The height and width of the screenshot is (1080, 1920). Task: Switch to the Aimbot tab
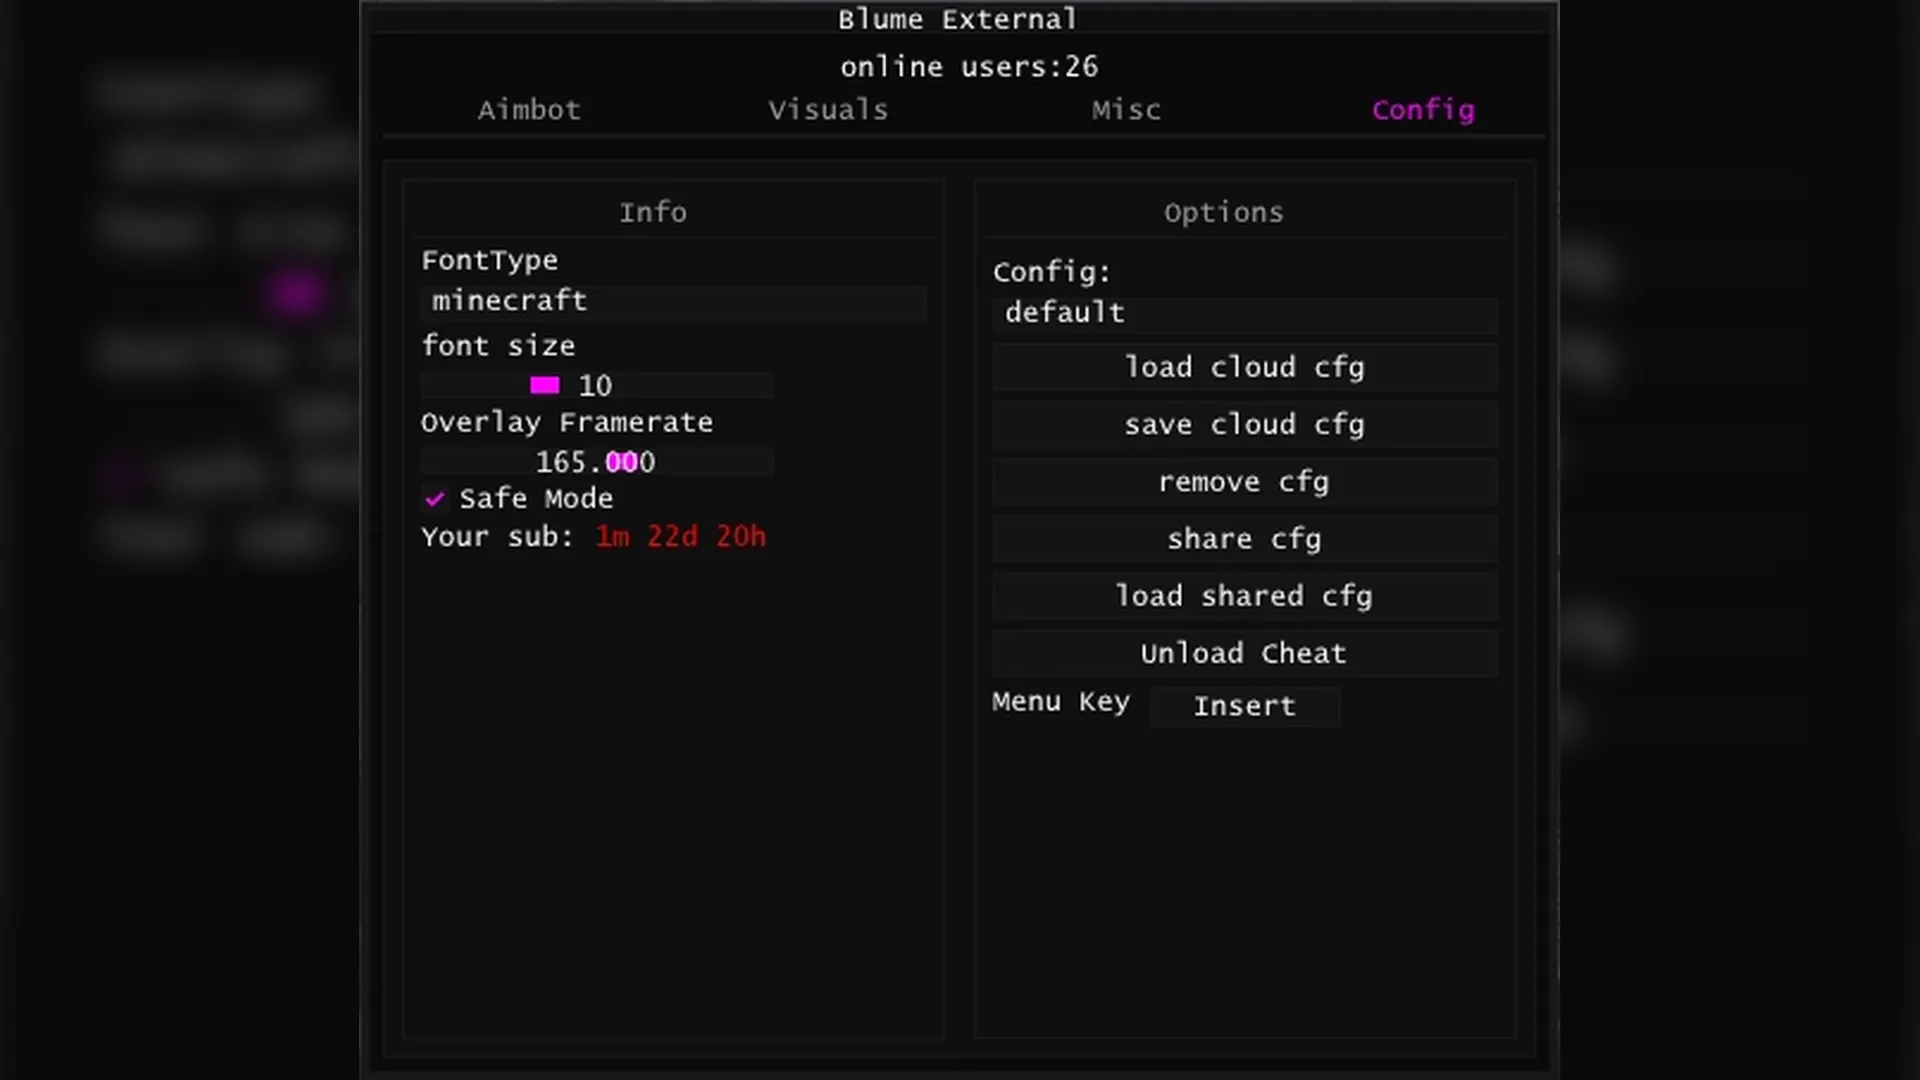(529, 110)
